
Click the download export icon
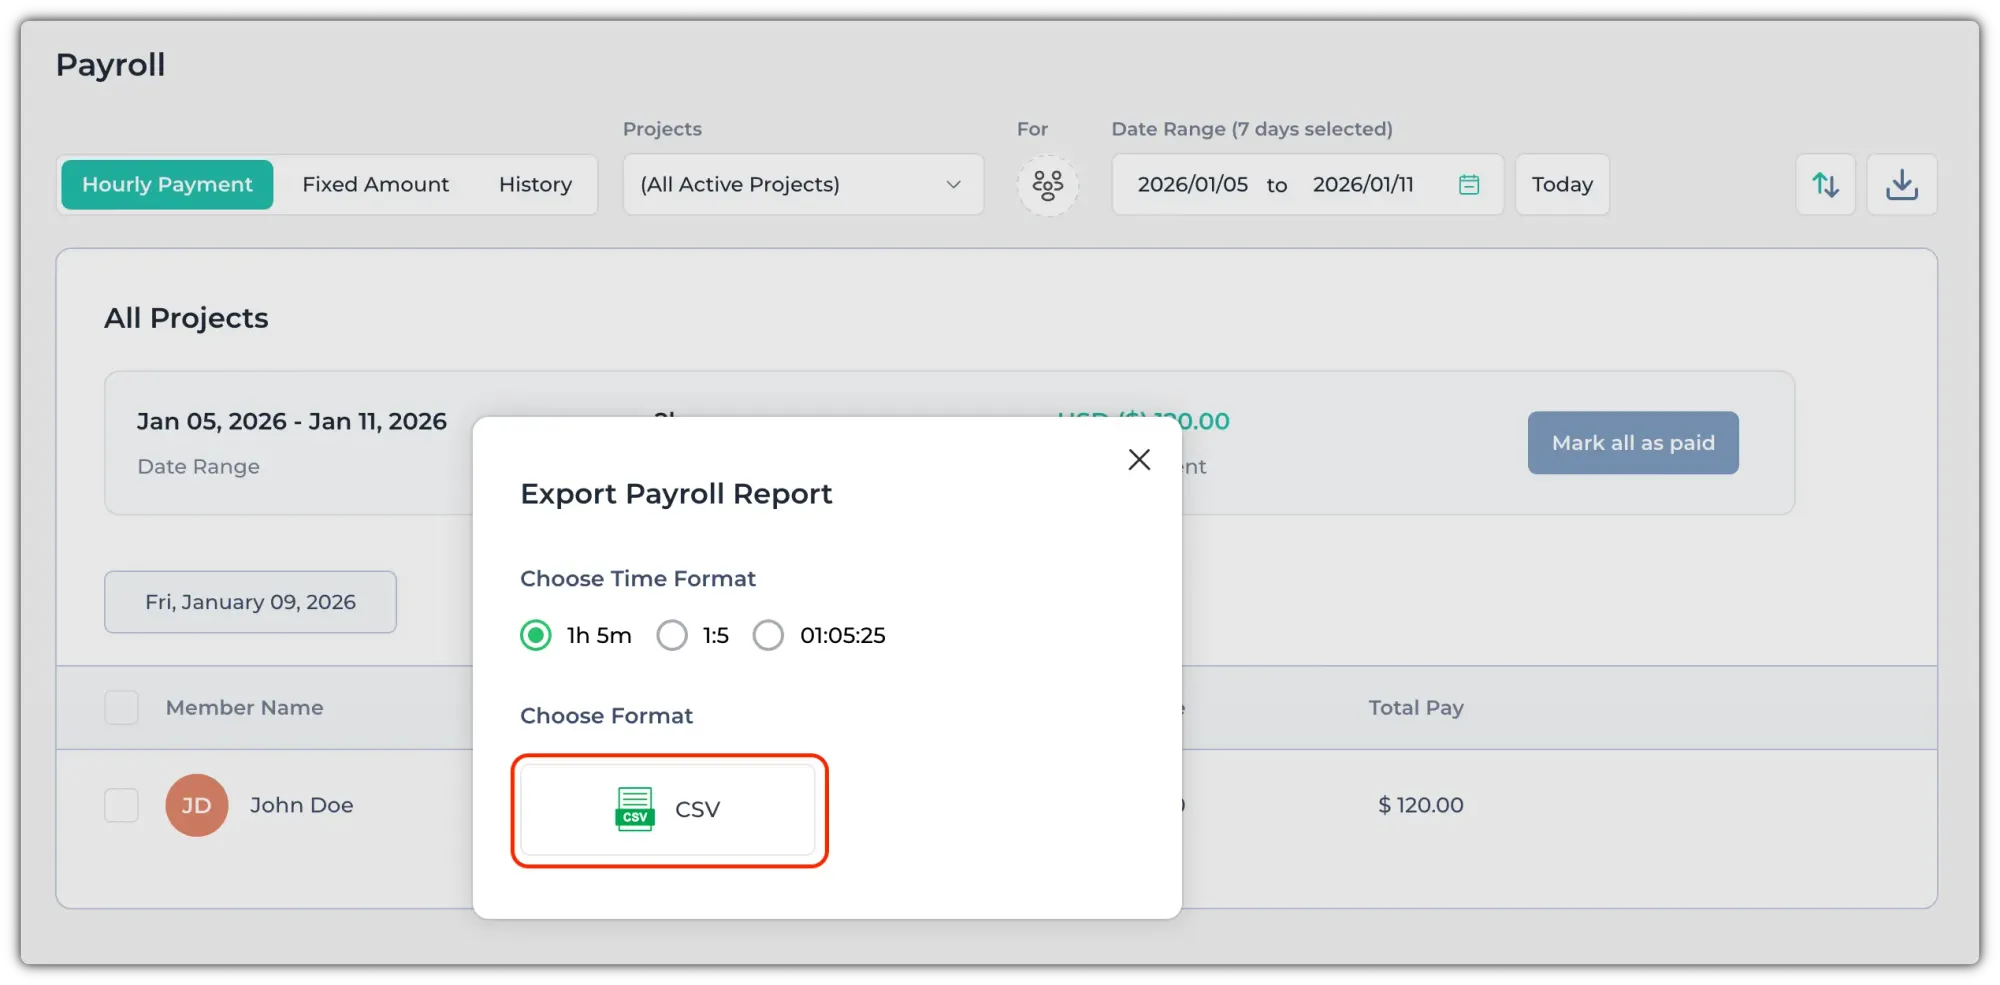(1901, 185)
